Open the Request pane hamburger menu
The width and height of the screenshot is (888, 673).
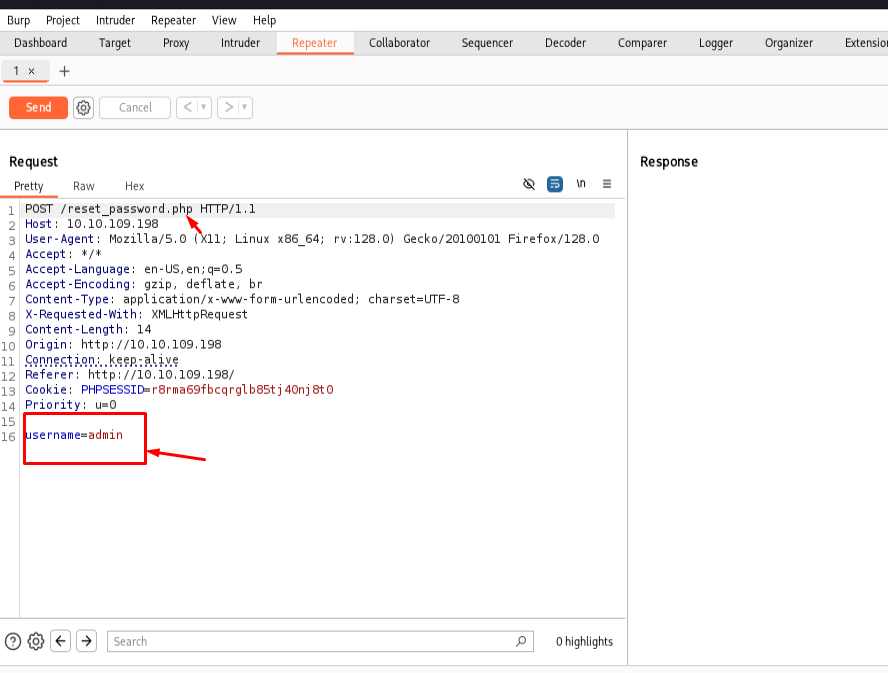point(607,184)
